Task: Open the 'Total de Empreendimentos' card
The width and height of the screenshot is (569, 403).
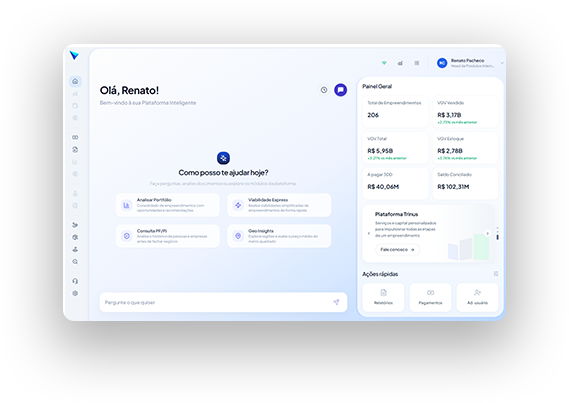Action: (396, 112)
